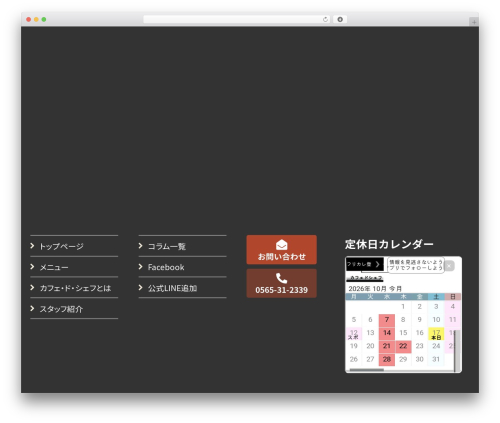
Task: Select today's date 17 highlighted yellow
Action: point(436,334)
